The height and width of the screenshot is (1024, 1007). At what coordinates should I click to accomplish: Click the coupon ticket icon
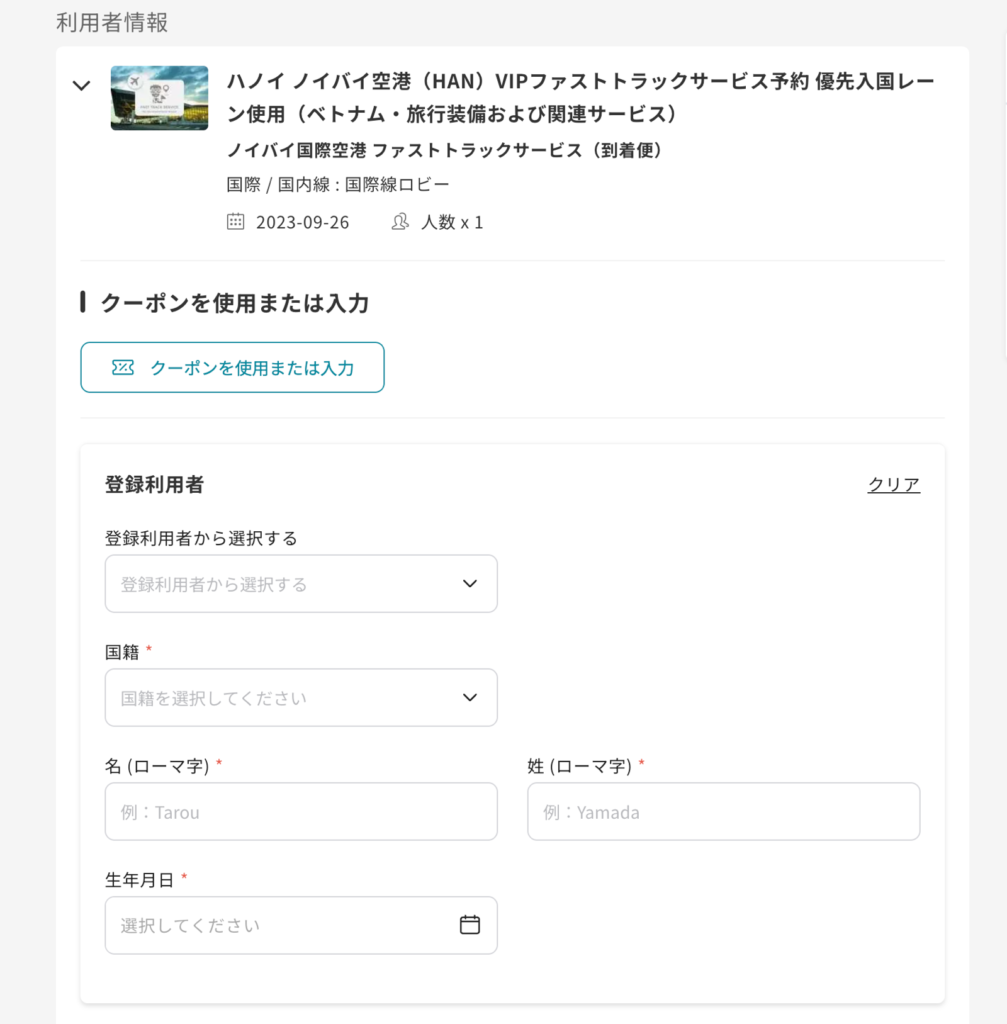pos(123,368)
